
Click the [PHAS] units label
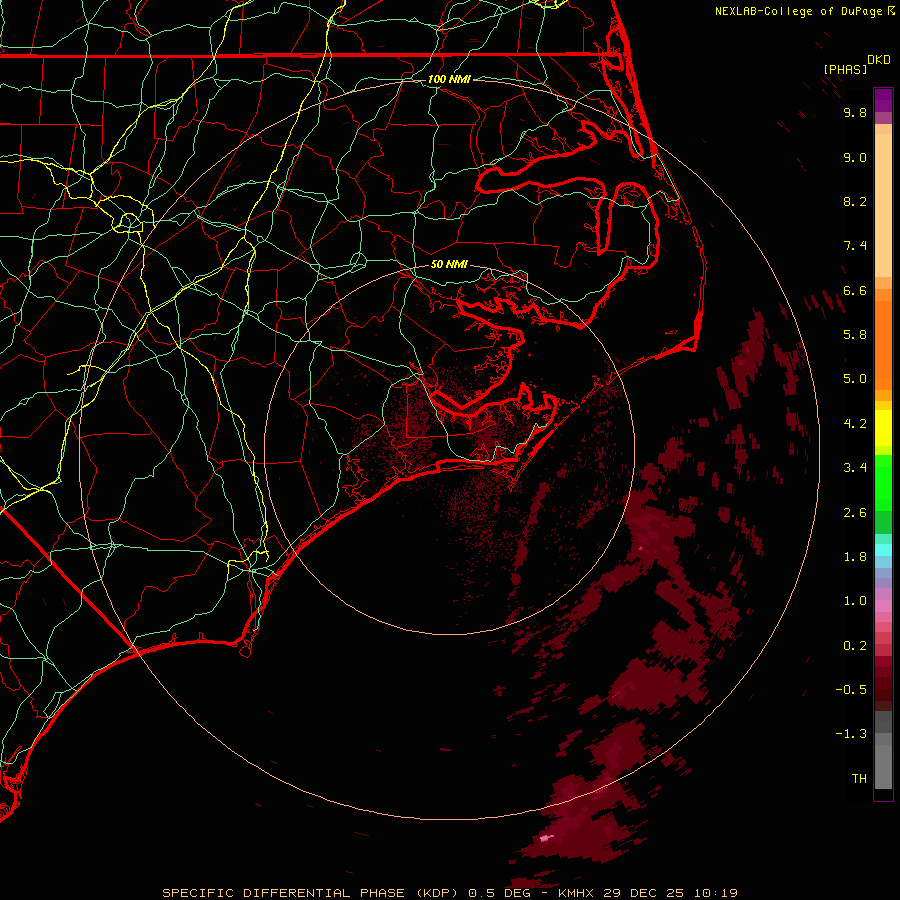pos(845,69)
